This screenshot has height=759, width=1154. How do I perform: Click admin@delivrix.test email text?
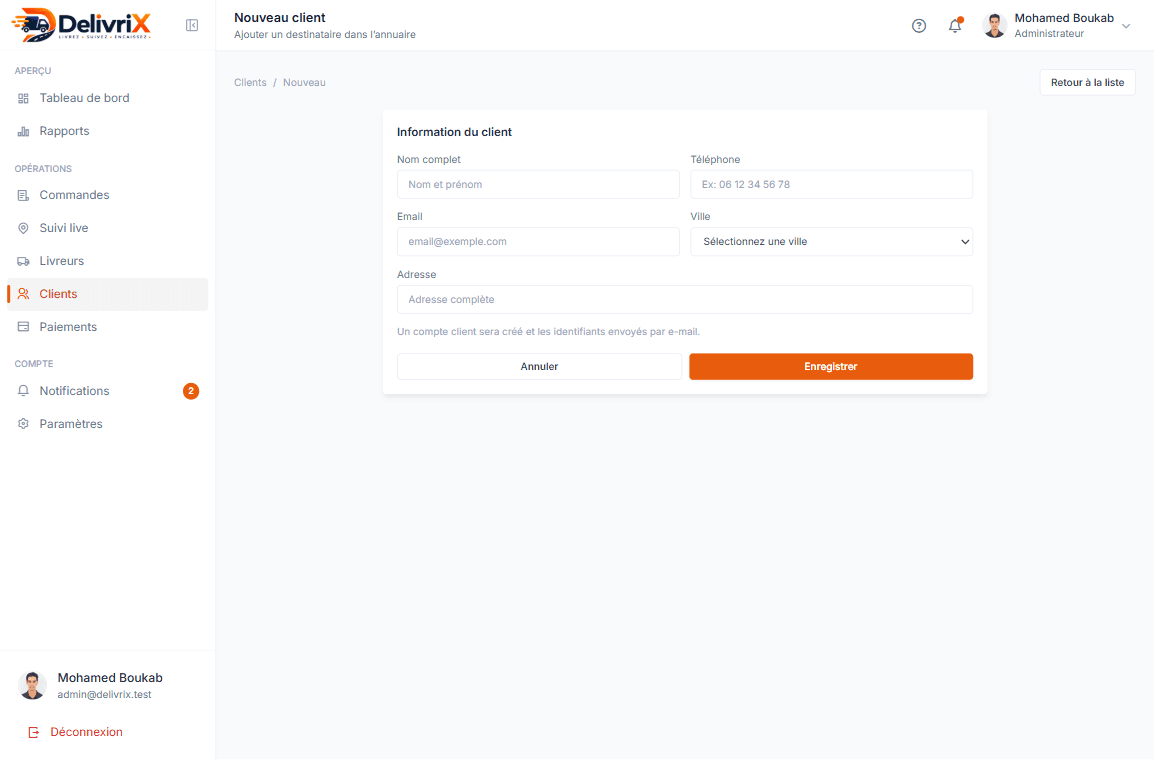(x=105, y=694)
